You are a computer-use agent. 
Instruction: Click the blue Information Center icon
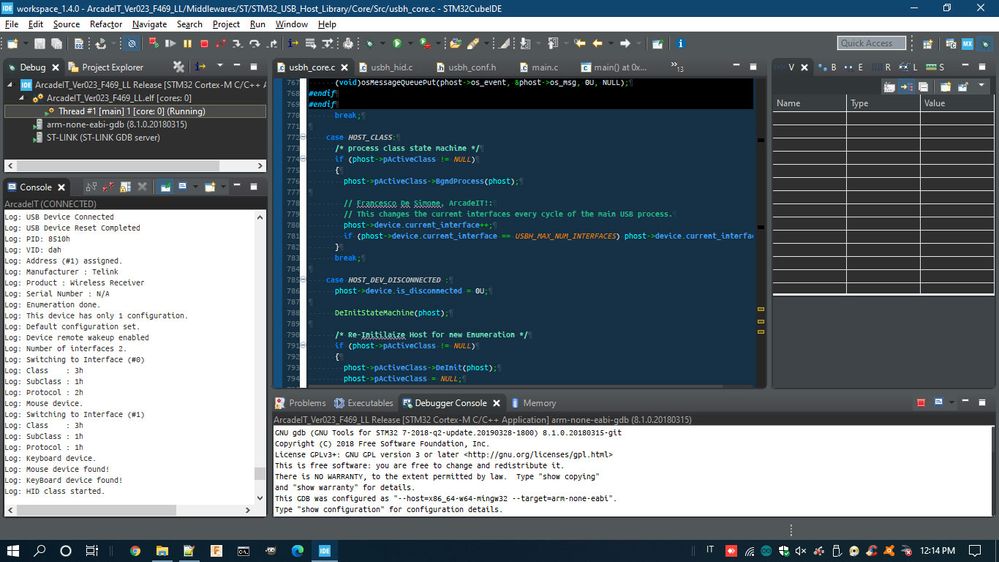680,43
